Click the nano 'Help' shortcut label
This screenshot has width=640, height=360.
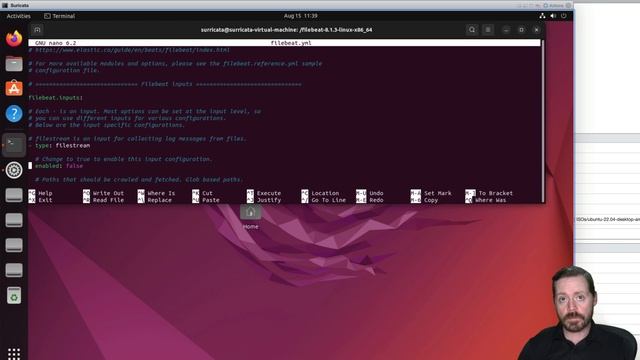45,193
